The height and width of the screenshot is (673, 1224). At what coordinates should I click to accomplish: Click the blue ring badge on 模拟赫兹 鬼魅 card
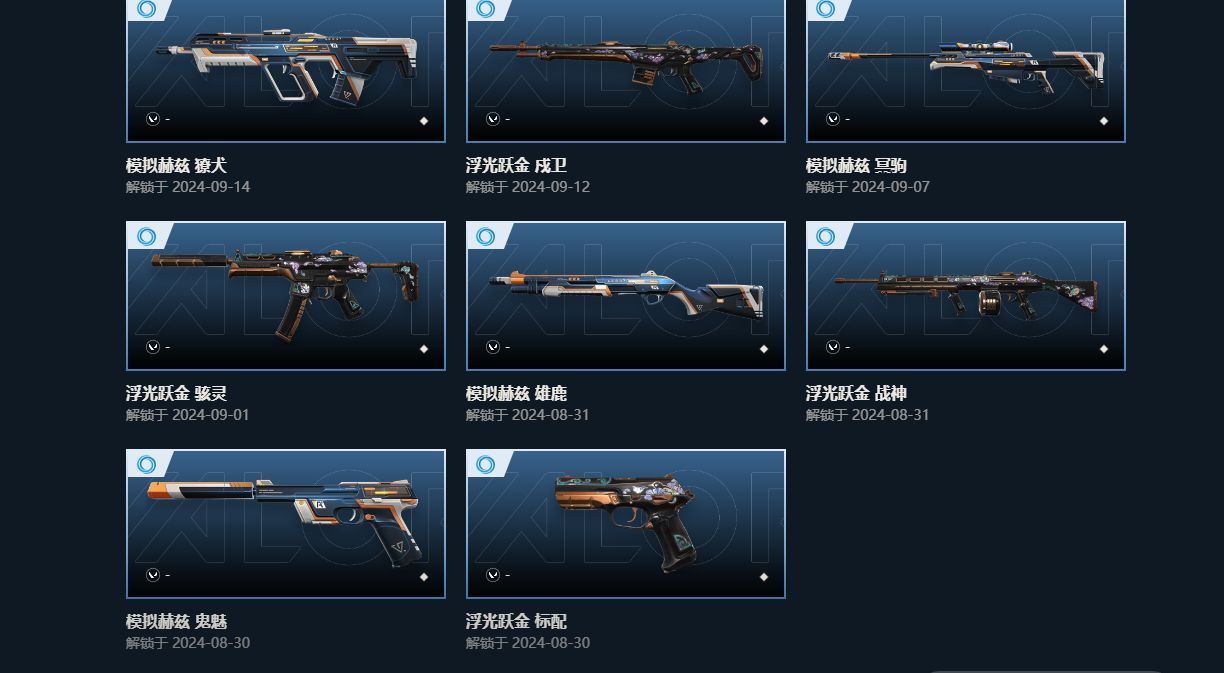click(x=146, y=465)
